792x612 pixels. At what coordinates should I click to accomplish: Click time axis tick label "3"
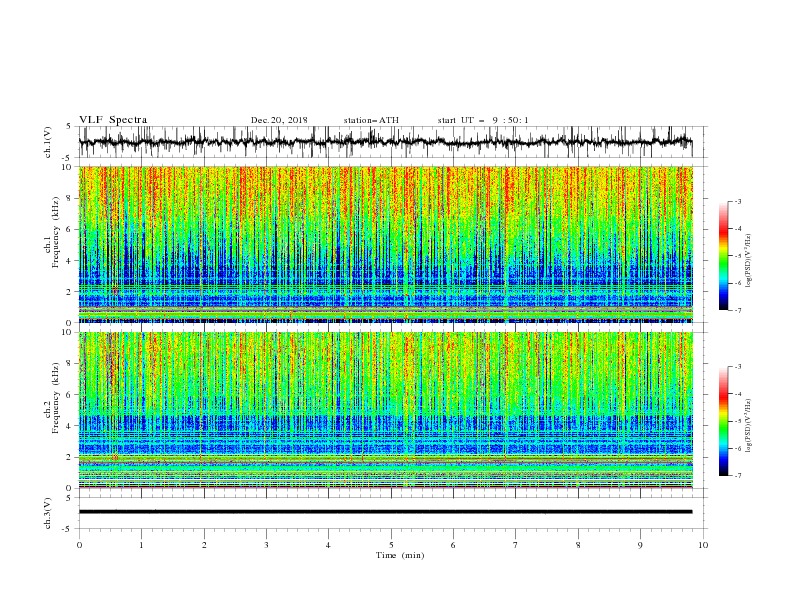click(x=266, y=545)
